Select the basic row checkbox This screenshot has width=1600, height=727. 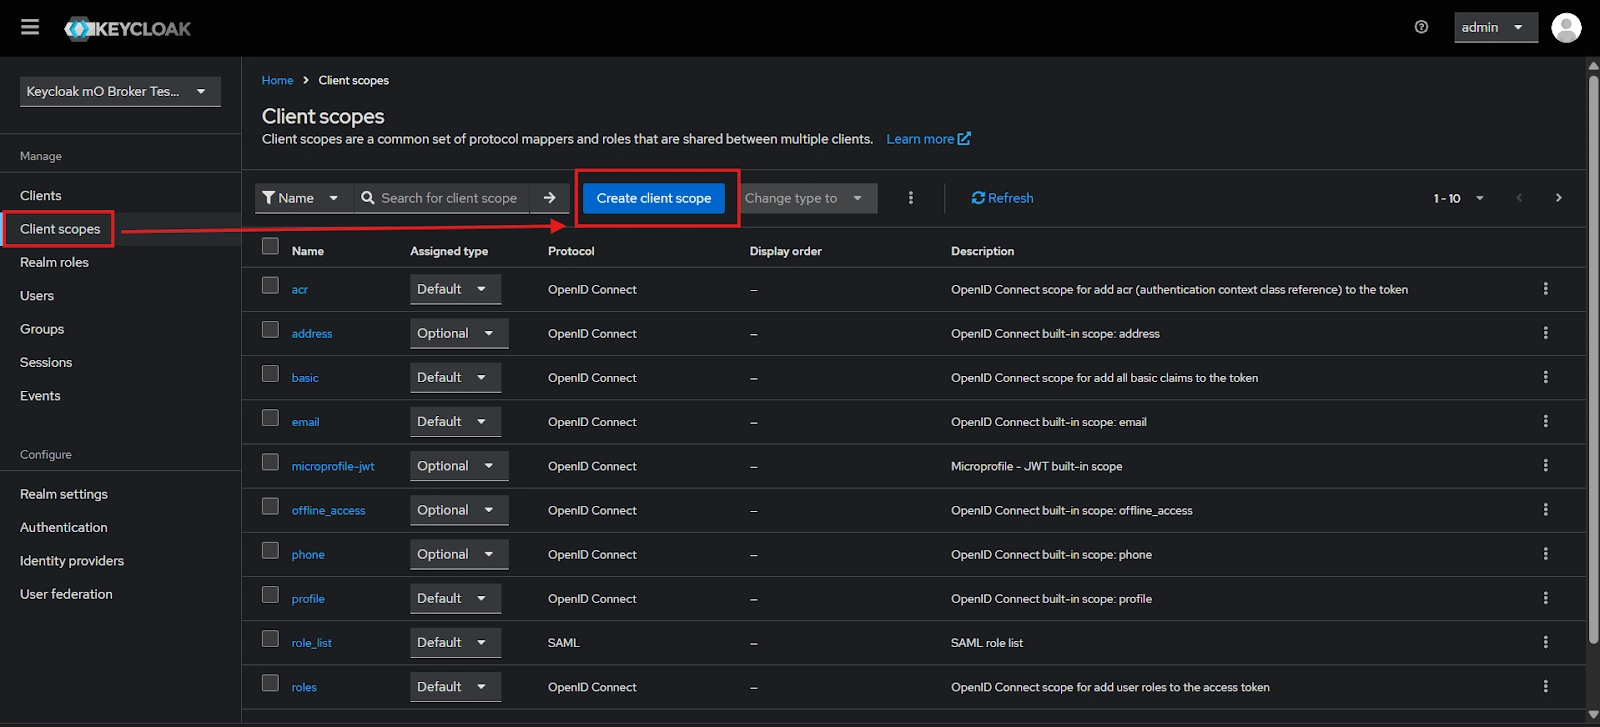point(270,373)
